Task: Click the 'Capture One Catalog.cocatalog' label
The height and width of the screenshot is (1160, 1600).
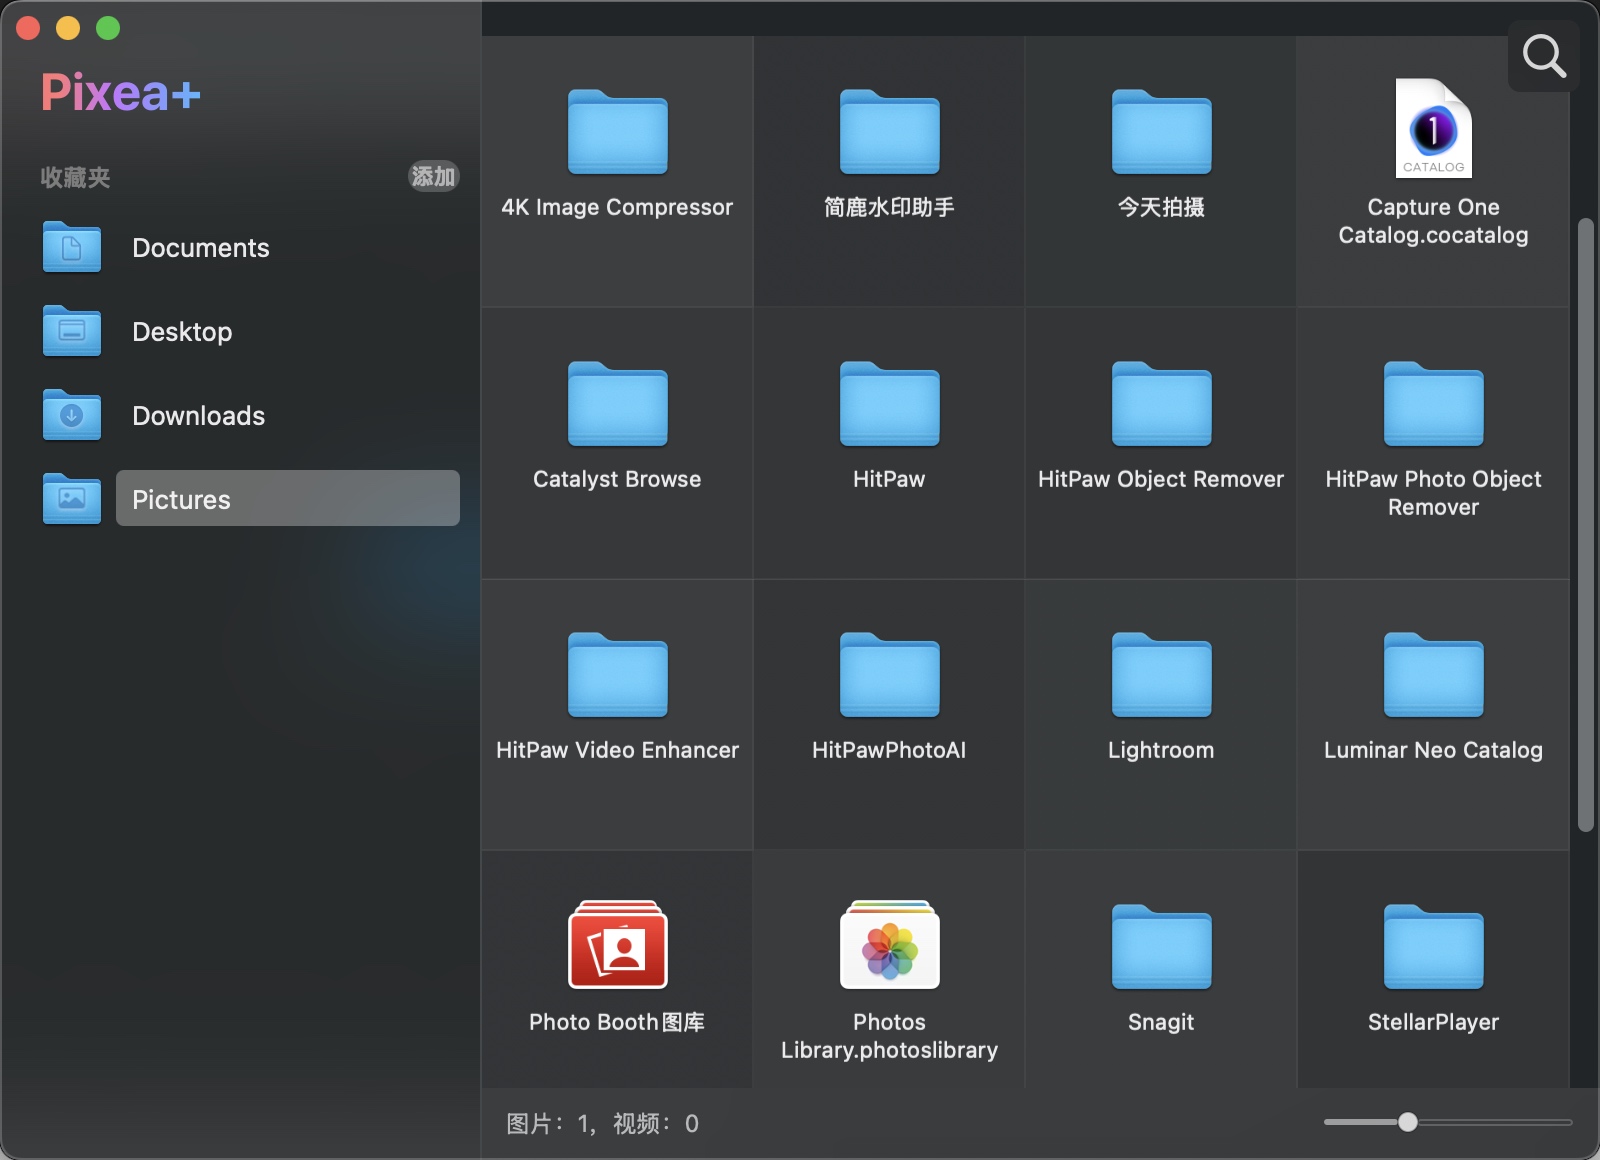Action: [1433, 221]
